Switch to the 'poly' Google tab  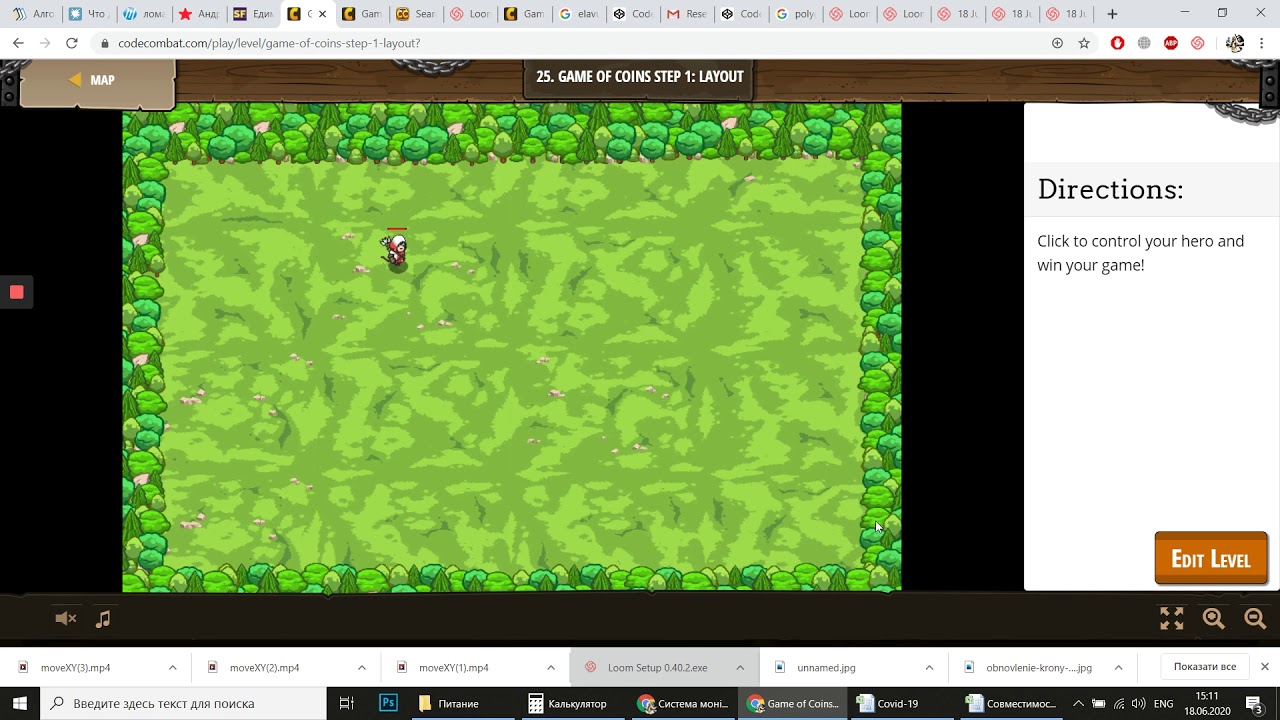[794, 14]
